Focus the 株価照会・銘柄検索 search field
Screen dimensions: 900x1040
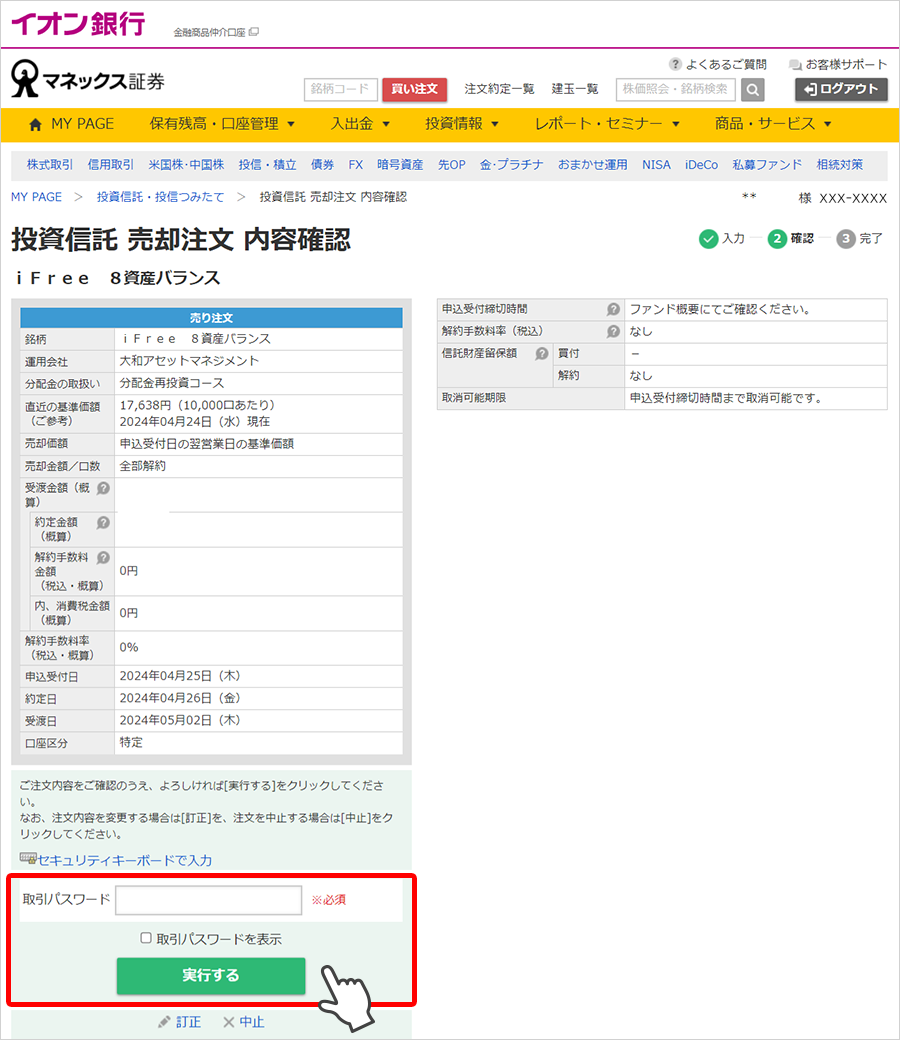676,89
